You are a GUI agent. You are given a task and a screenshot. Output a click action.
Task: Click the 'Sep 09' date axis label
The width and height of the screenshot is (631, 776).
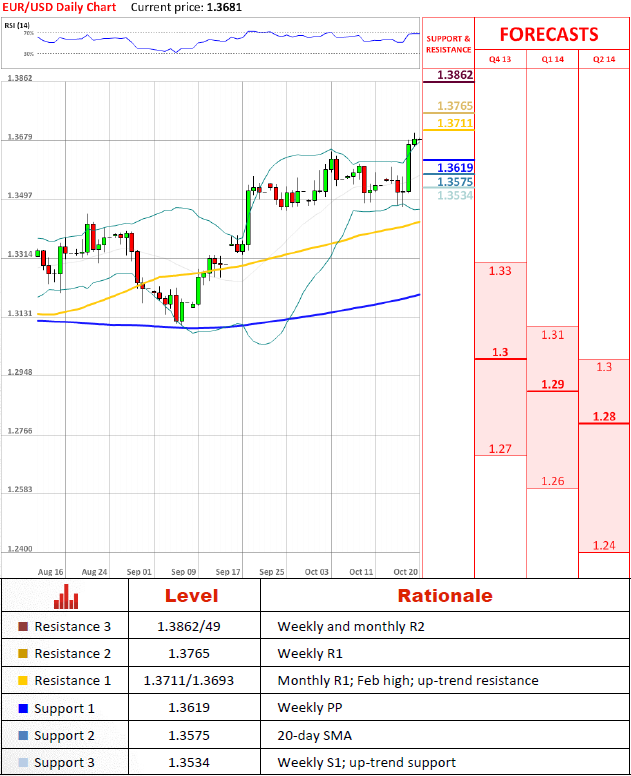click(184, 572)
